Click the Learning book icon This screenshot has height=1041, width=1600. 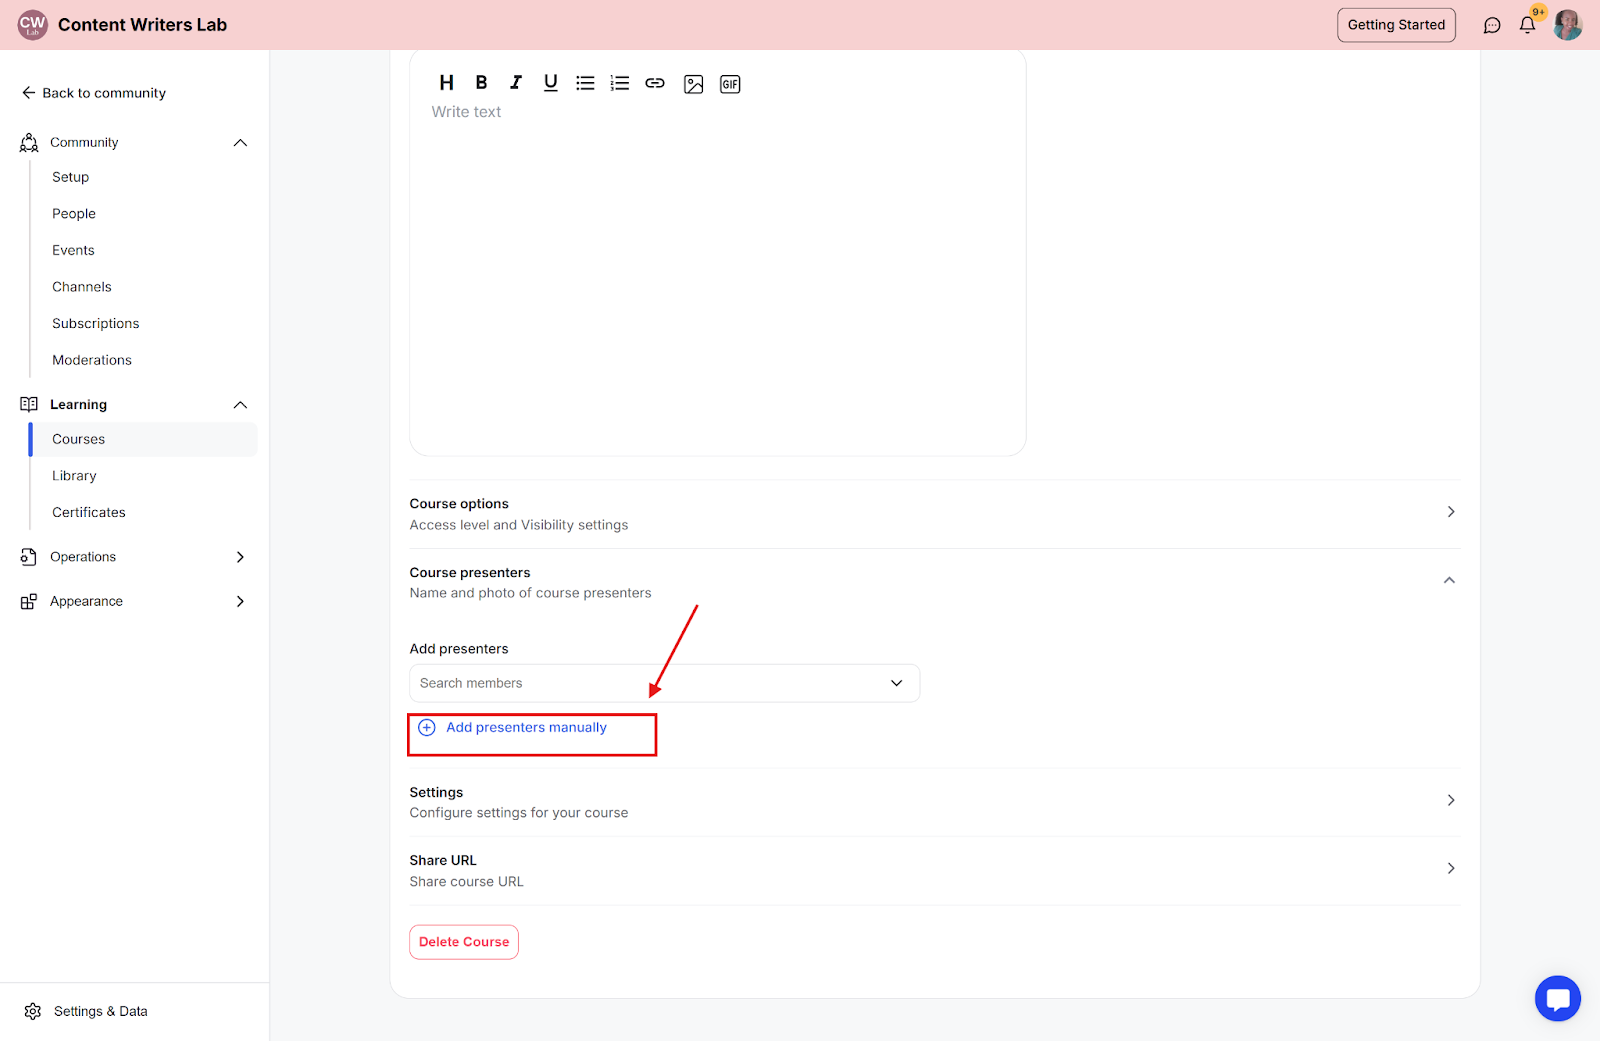coord(29,404)
